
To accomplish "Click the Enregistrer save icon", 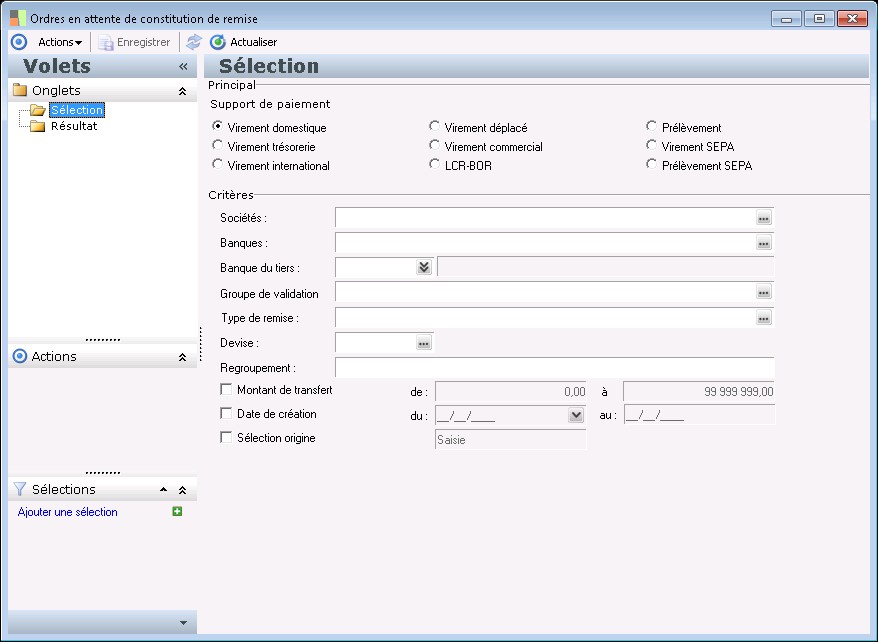I will tap(105, 43).
